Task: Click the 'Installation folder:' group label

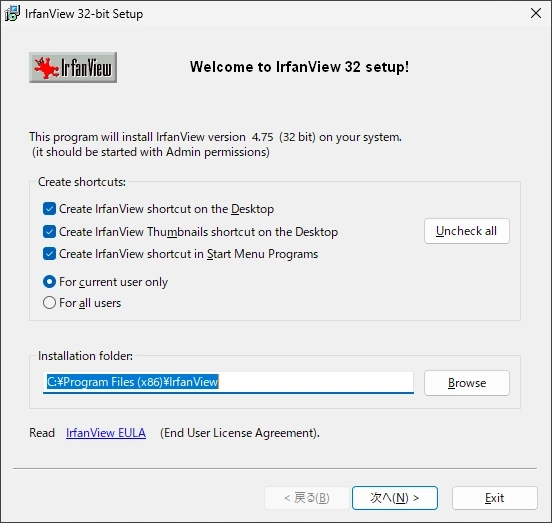Action: pyautogui.click(x=86, y=356)
